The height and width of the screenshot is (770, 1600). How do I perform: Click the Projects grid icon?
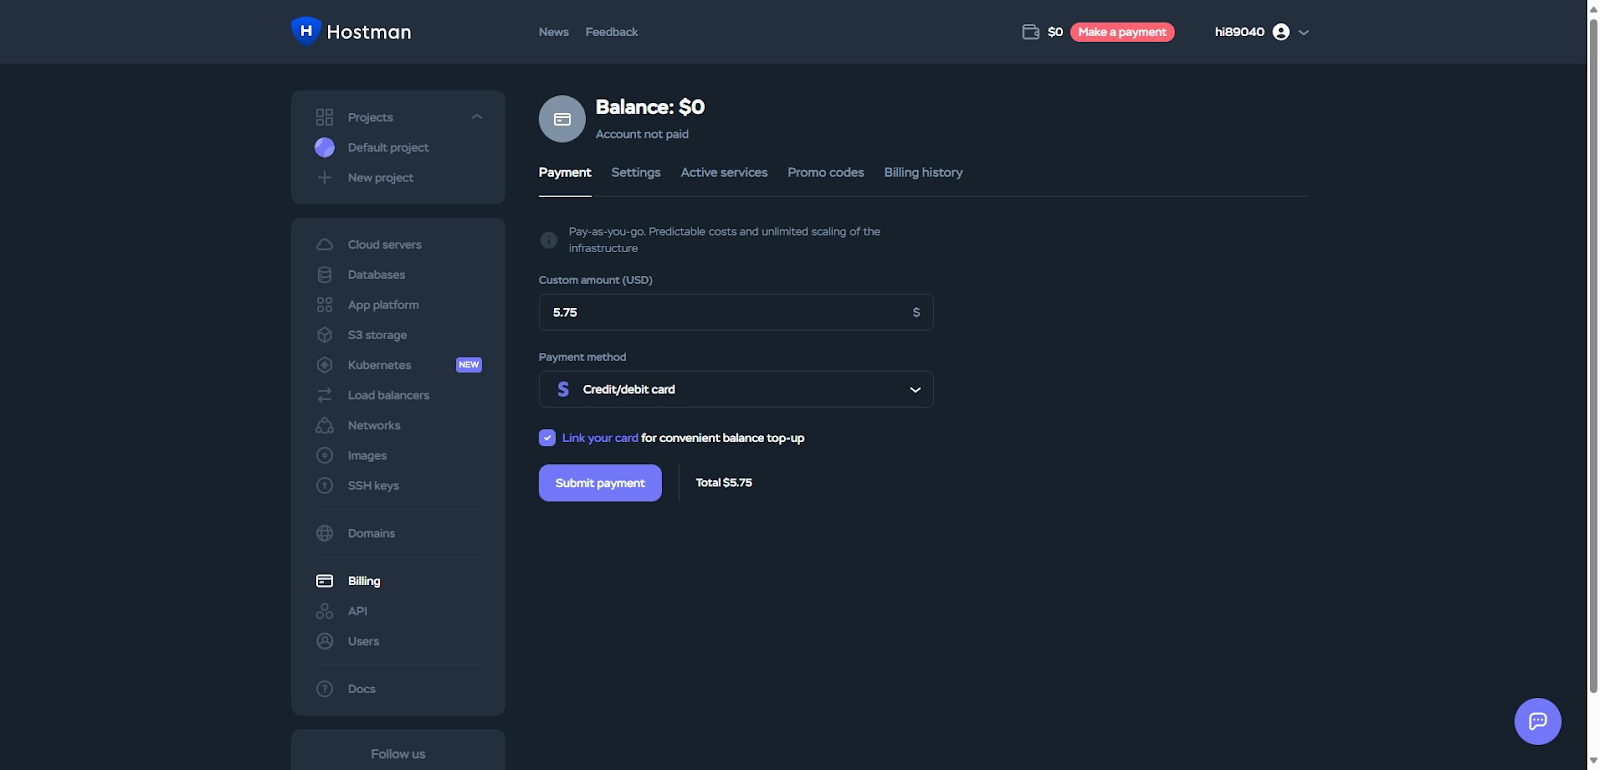[324, 117]
